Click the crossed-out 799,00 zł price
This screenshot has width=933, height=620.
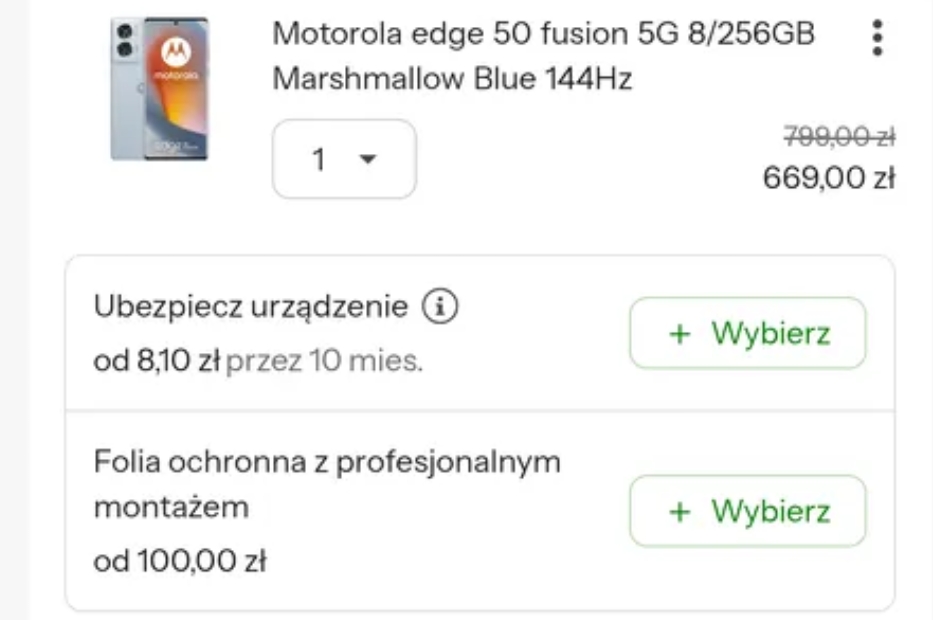(838, 135)
